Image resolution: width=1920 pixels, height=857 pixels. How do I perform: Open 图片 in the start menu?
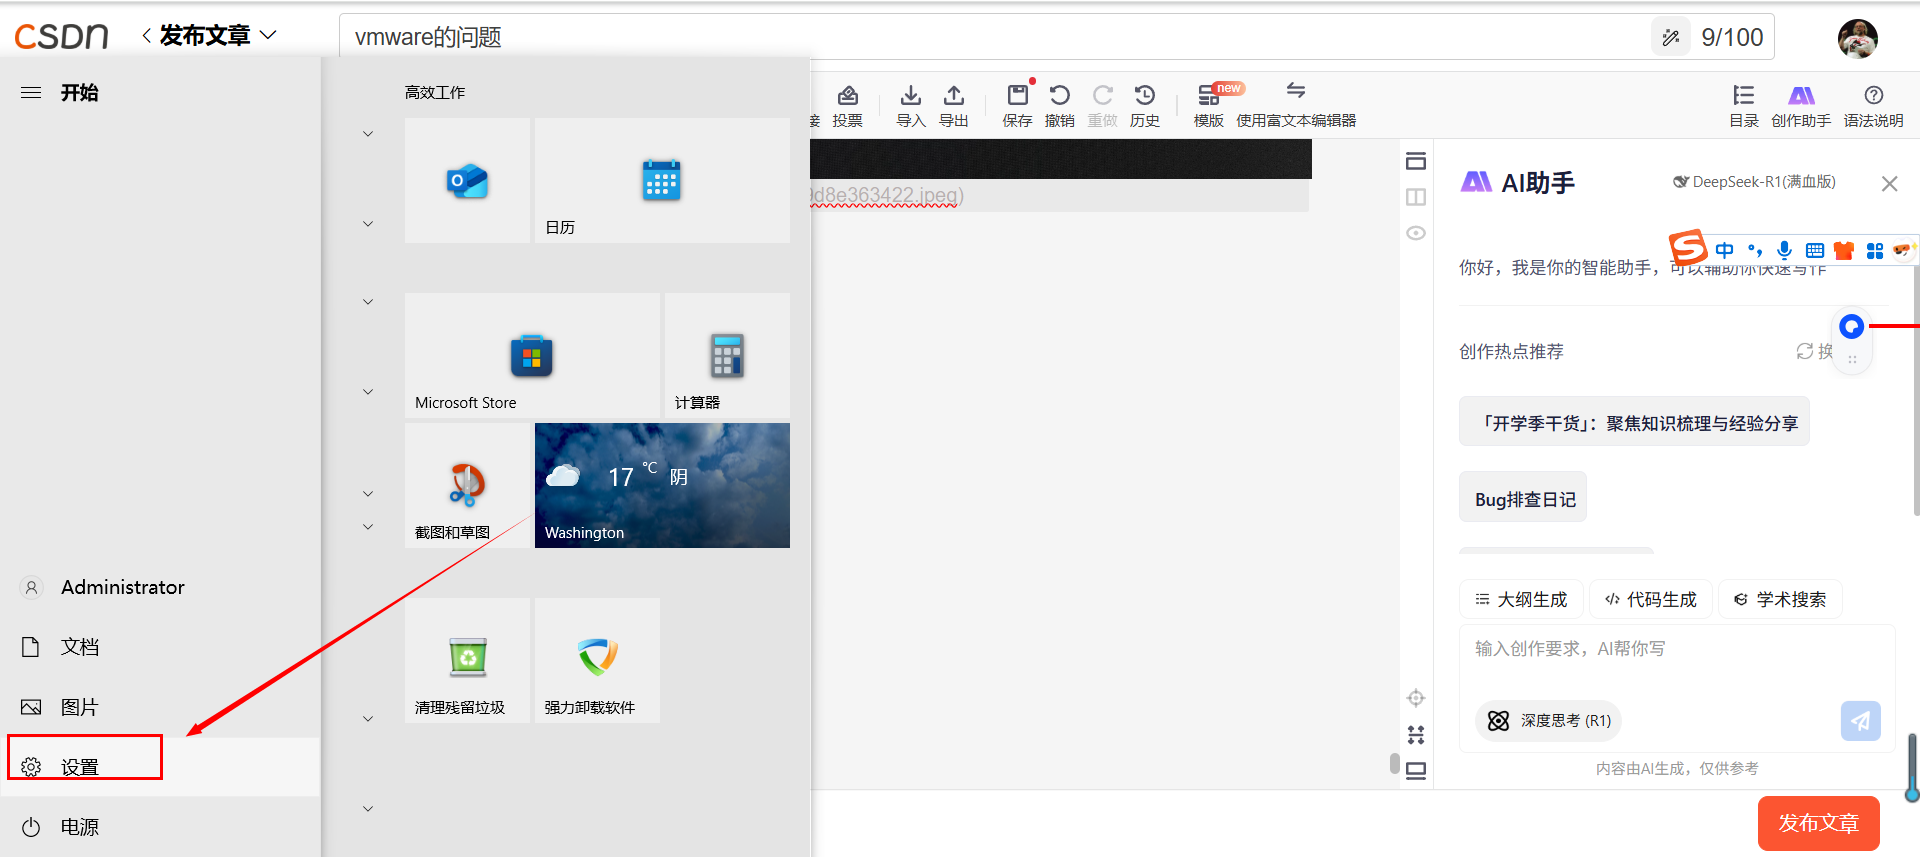[160, 707]
